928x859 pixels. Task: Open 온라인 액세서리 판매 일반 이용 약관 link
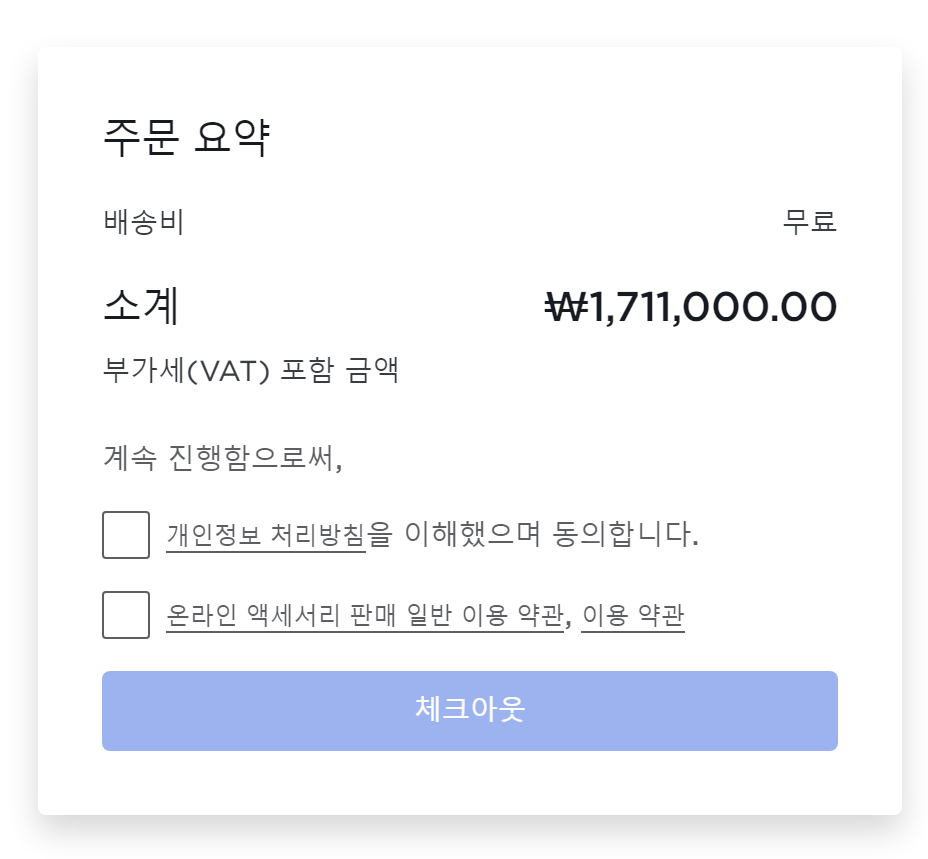[364, 616]
